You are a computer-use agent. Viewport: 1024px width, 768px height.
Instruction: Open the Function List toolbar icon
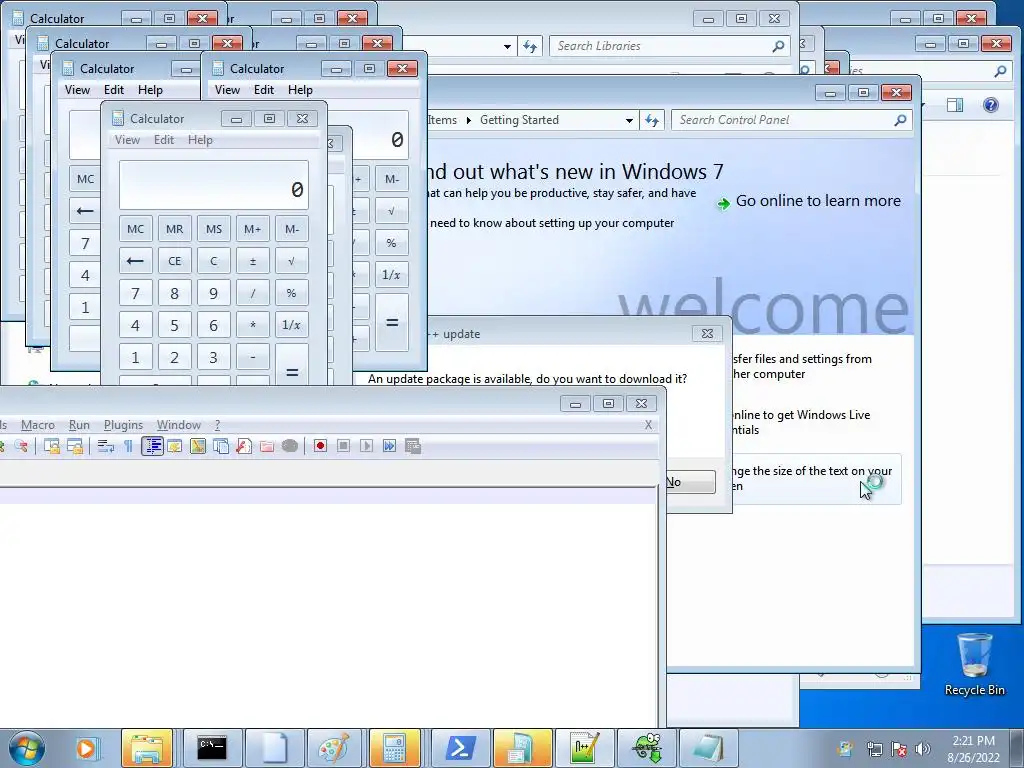click(x=244, y=446)
